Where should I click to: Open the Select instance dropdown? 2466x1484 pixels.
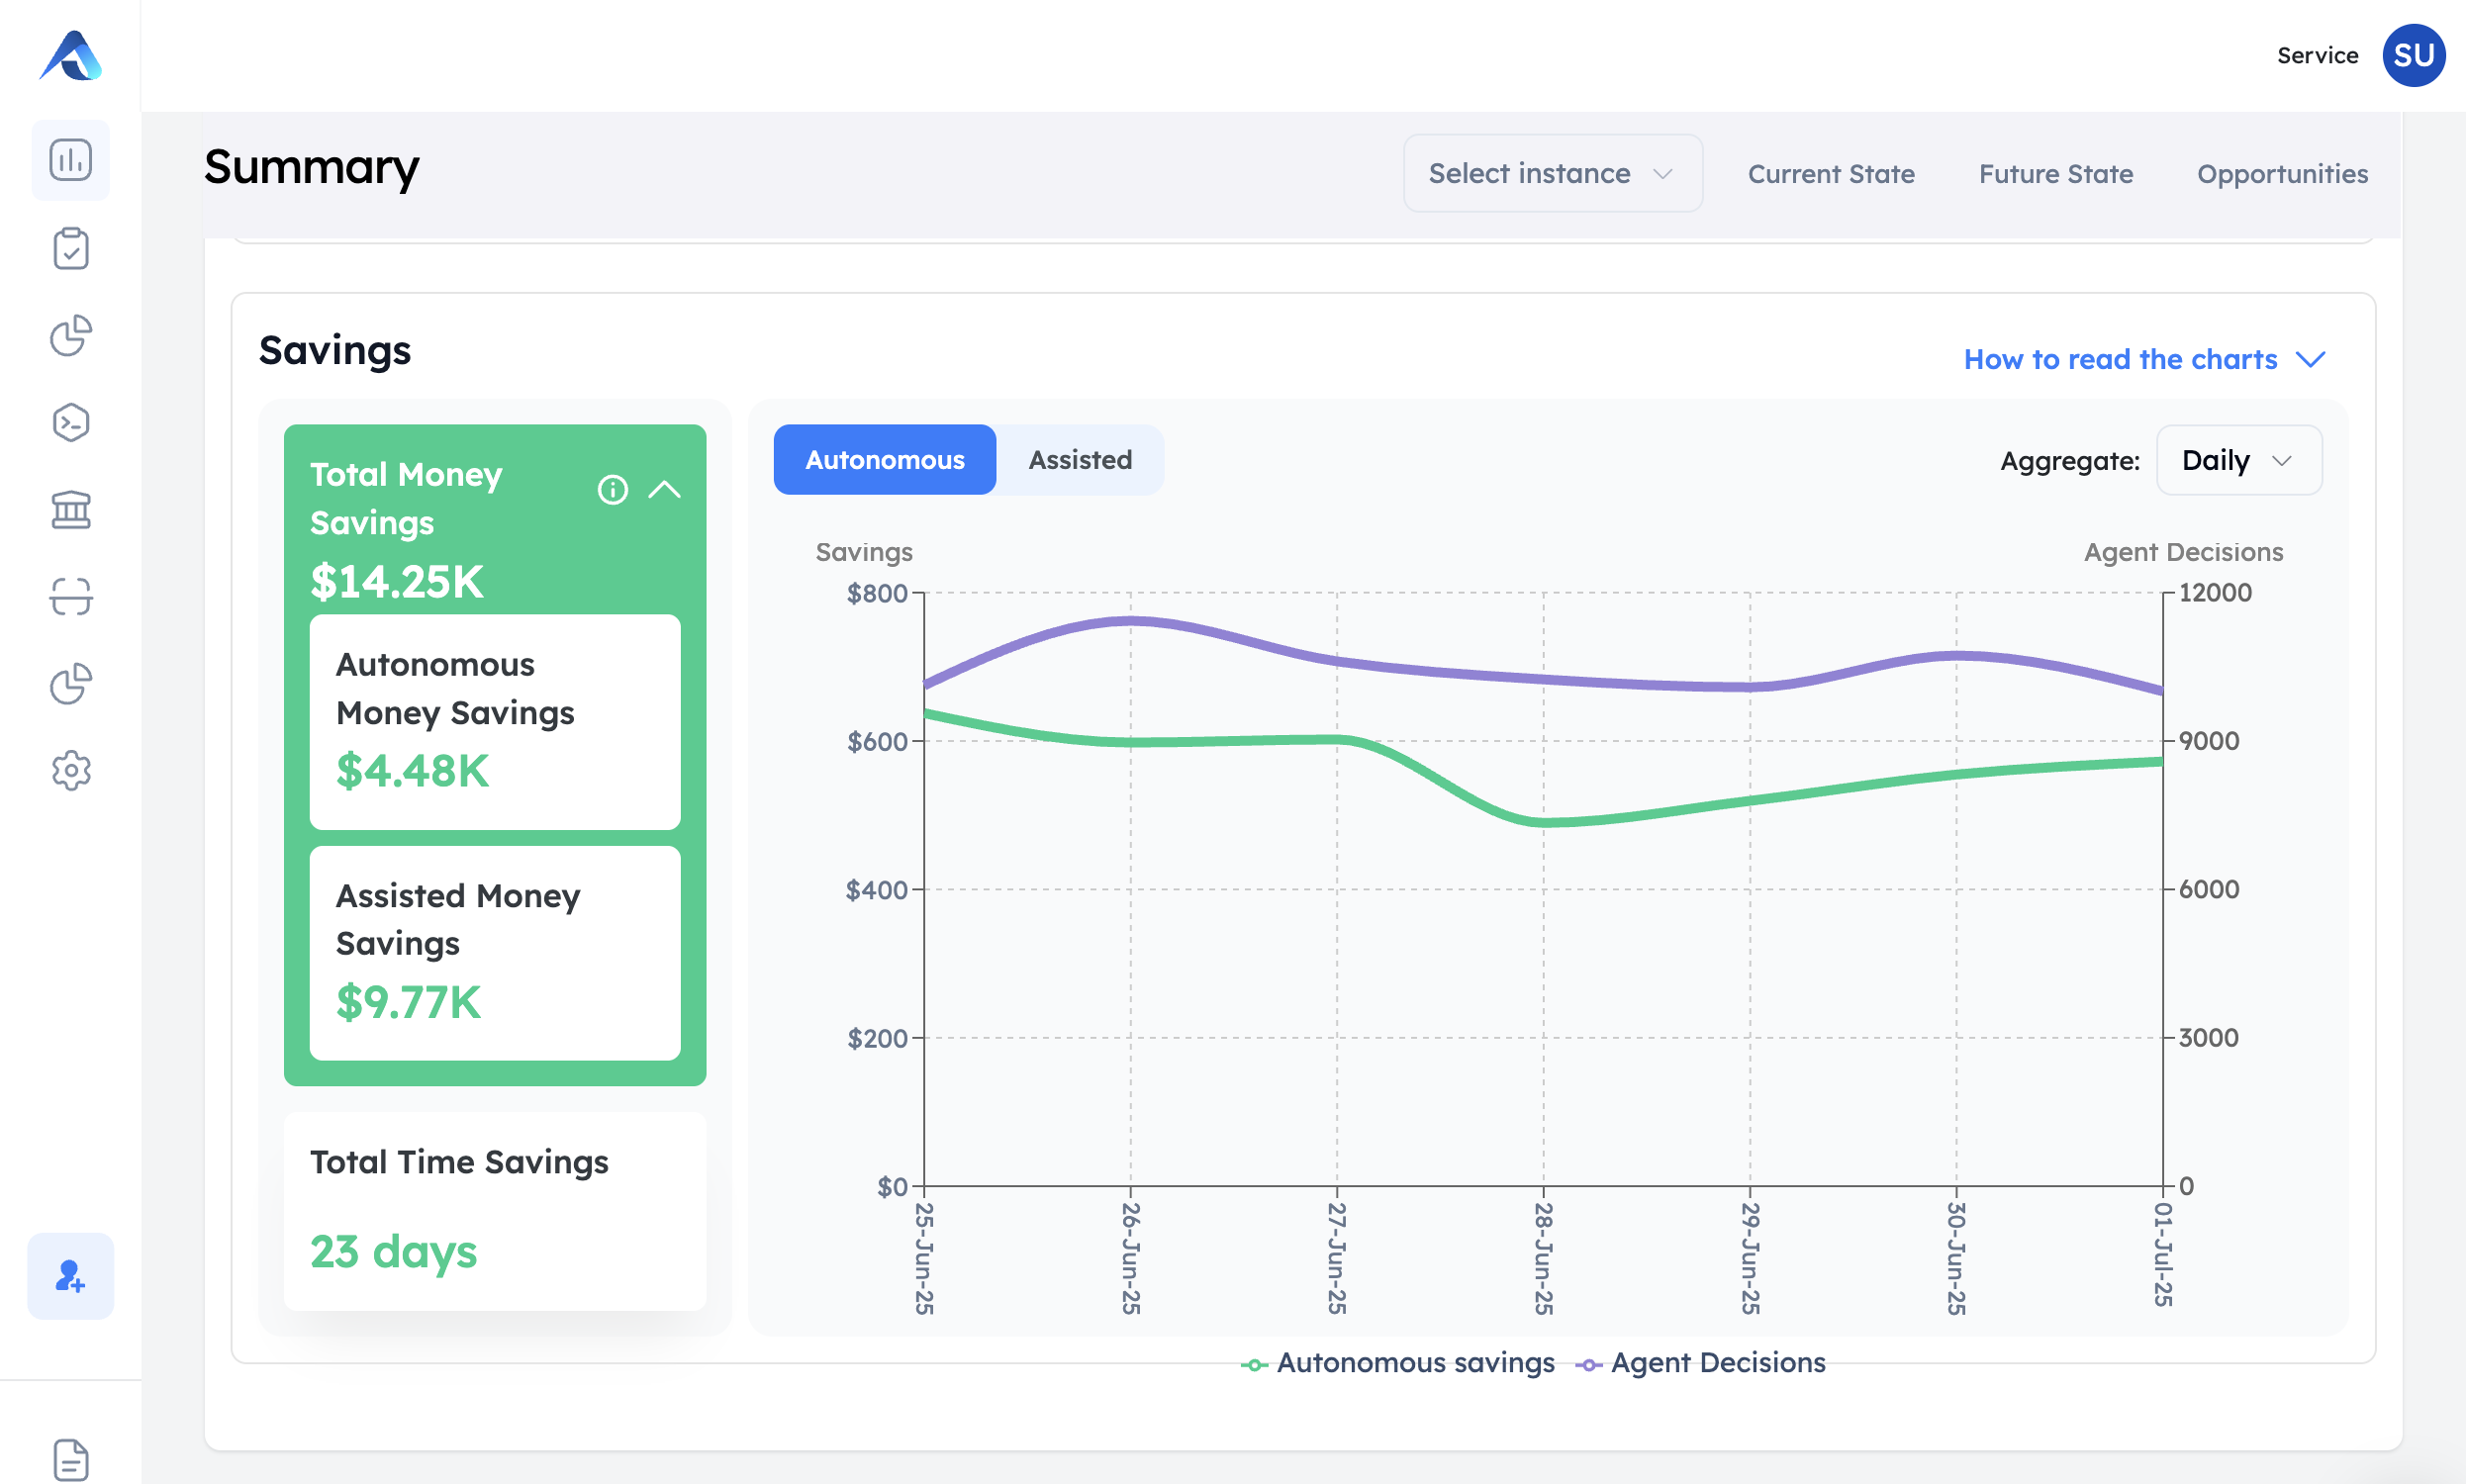click(x=1553, y=173)
